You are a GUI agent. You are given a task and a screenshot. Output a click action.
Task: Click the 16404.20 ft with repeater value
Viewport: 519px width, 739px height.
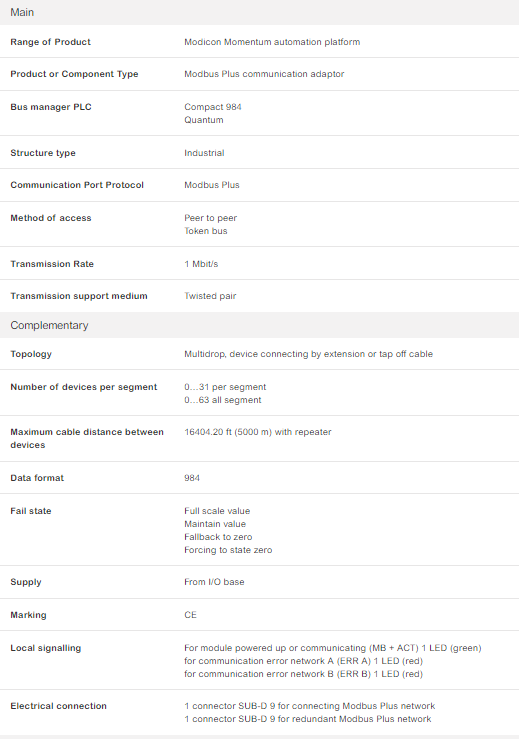tap(257, 432)
